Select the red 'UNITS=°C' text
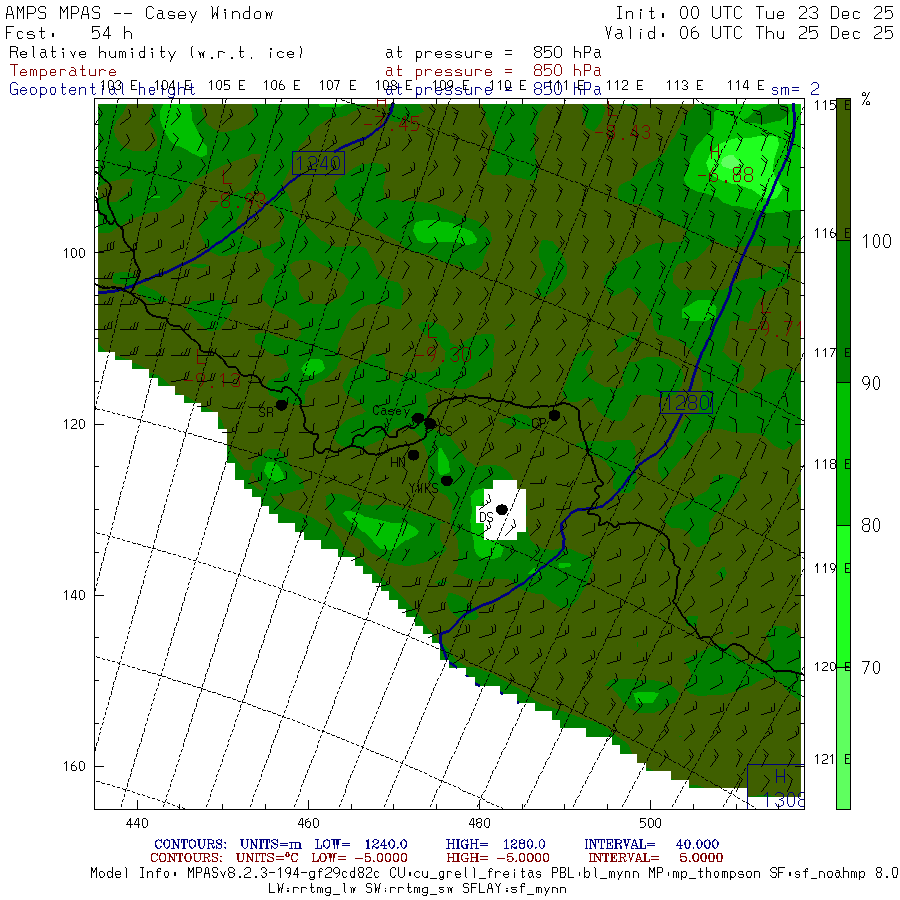 267,858
